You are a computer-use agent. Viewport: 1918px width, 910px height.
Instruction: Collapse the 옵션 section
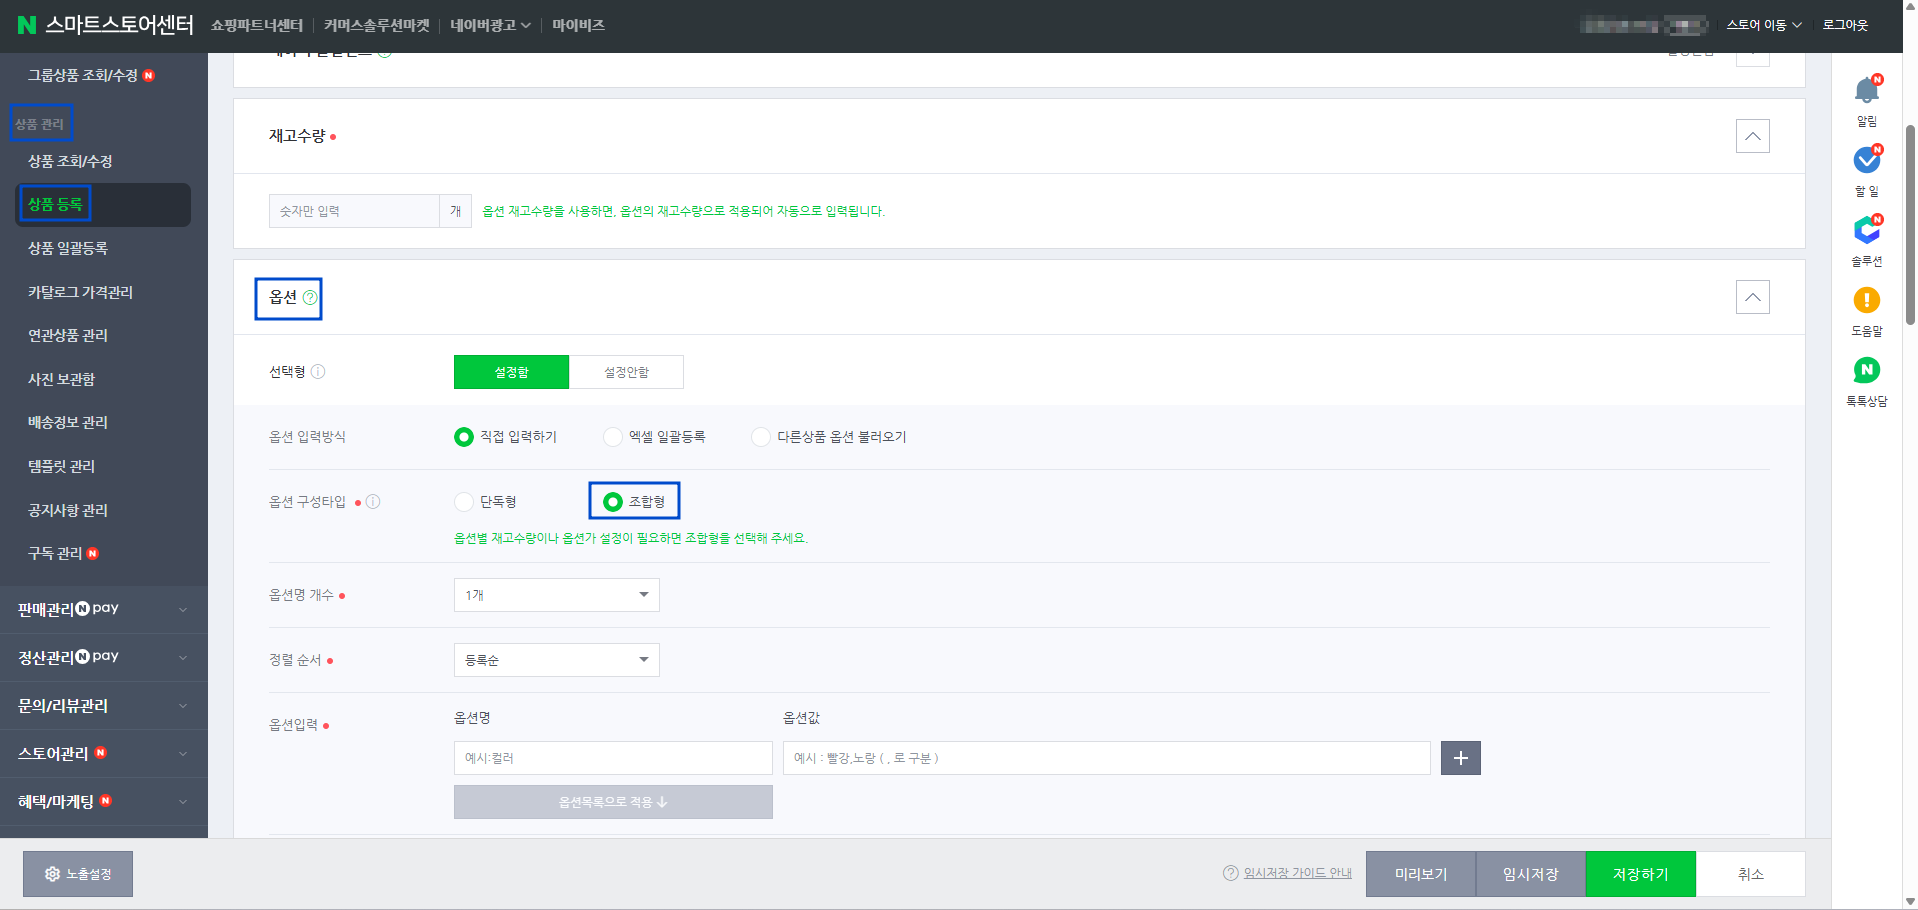point(1752,297)
